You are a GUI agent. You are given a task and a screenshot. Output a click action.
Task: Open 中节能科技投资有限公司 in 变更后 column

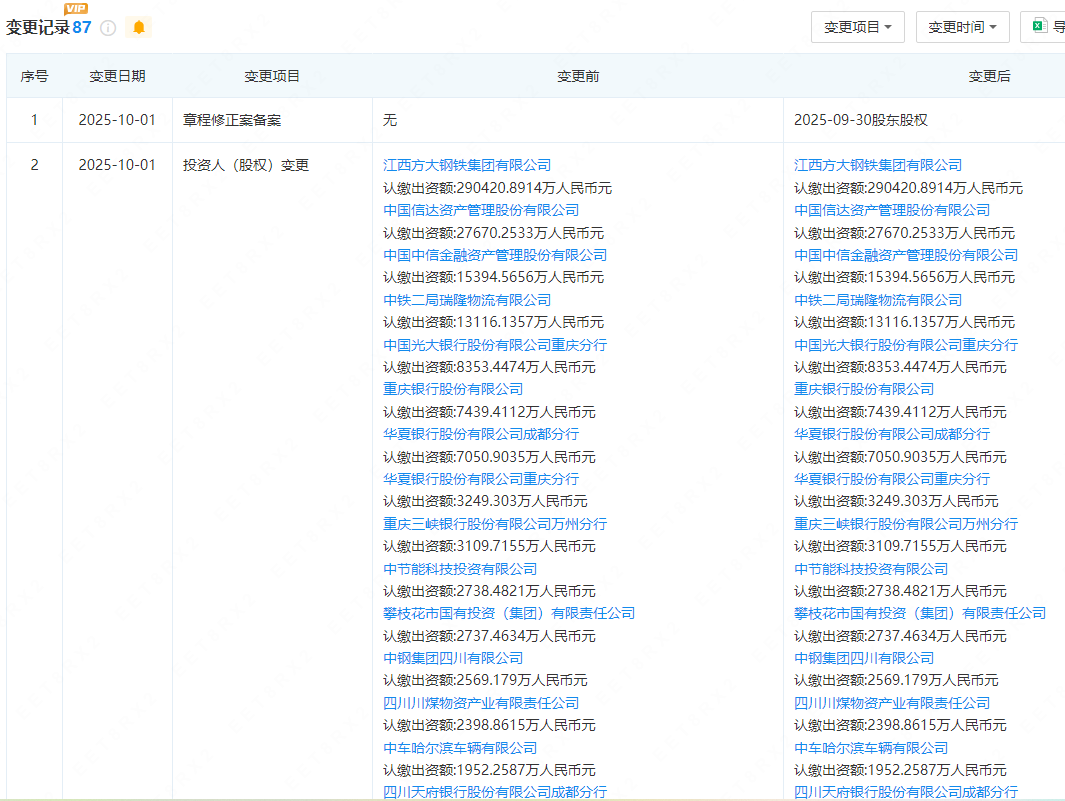(x=871, y=569)
